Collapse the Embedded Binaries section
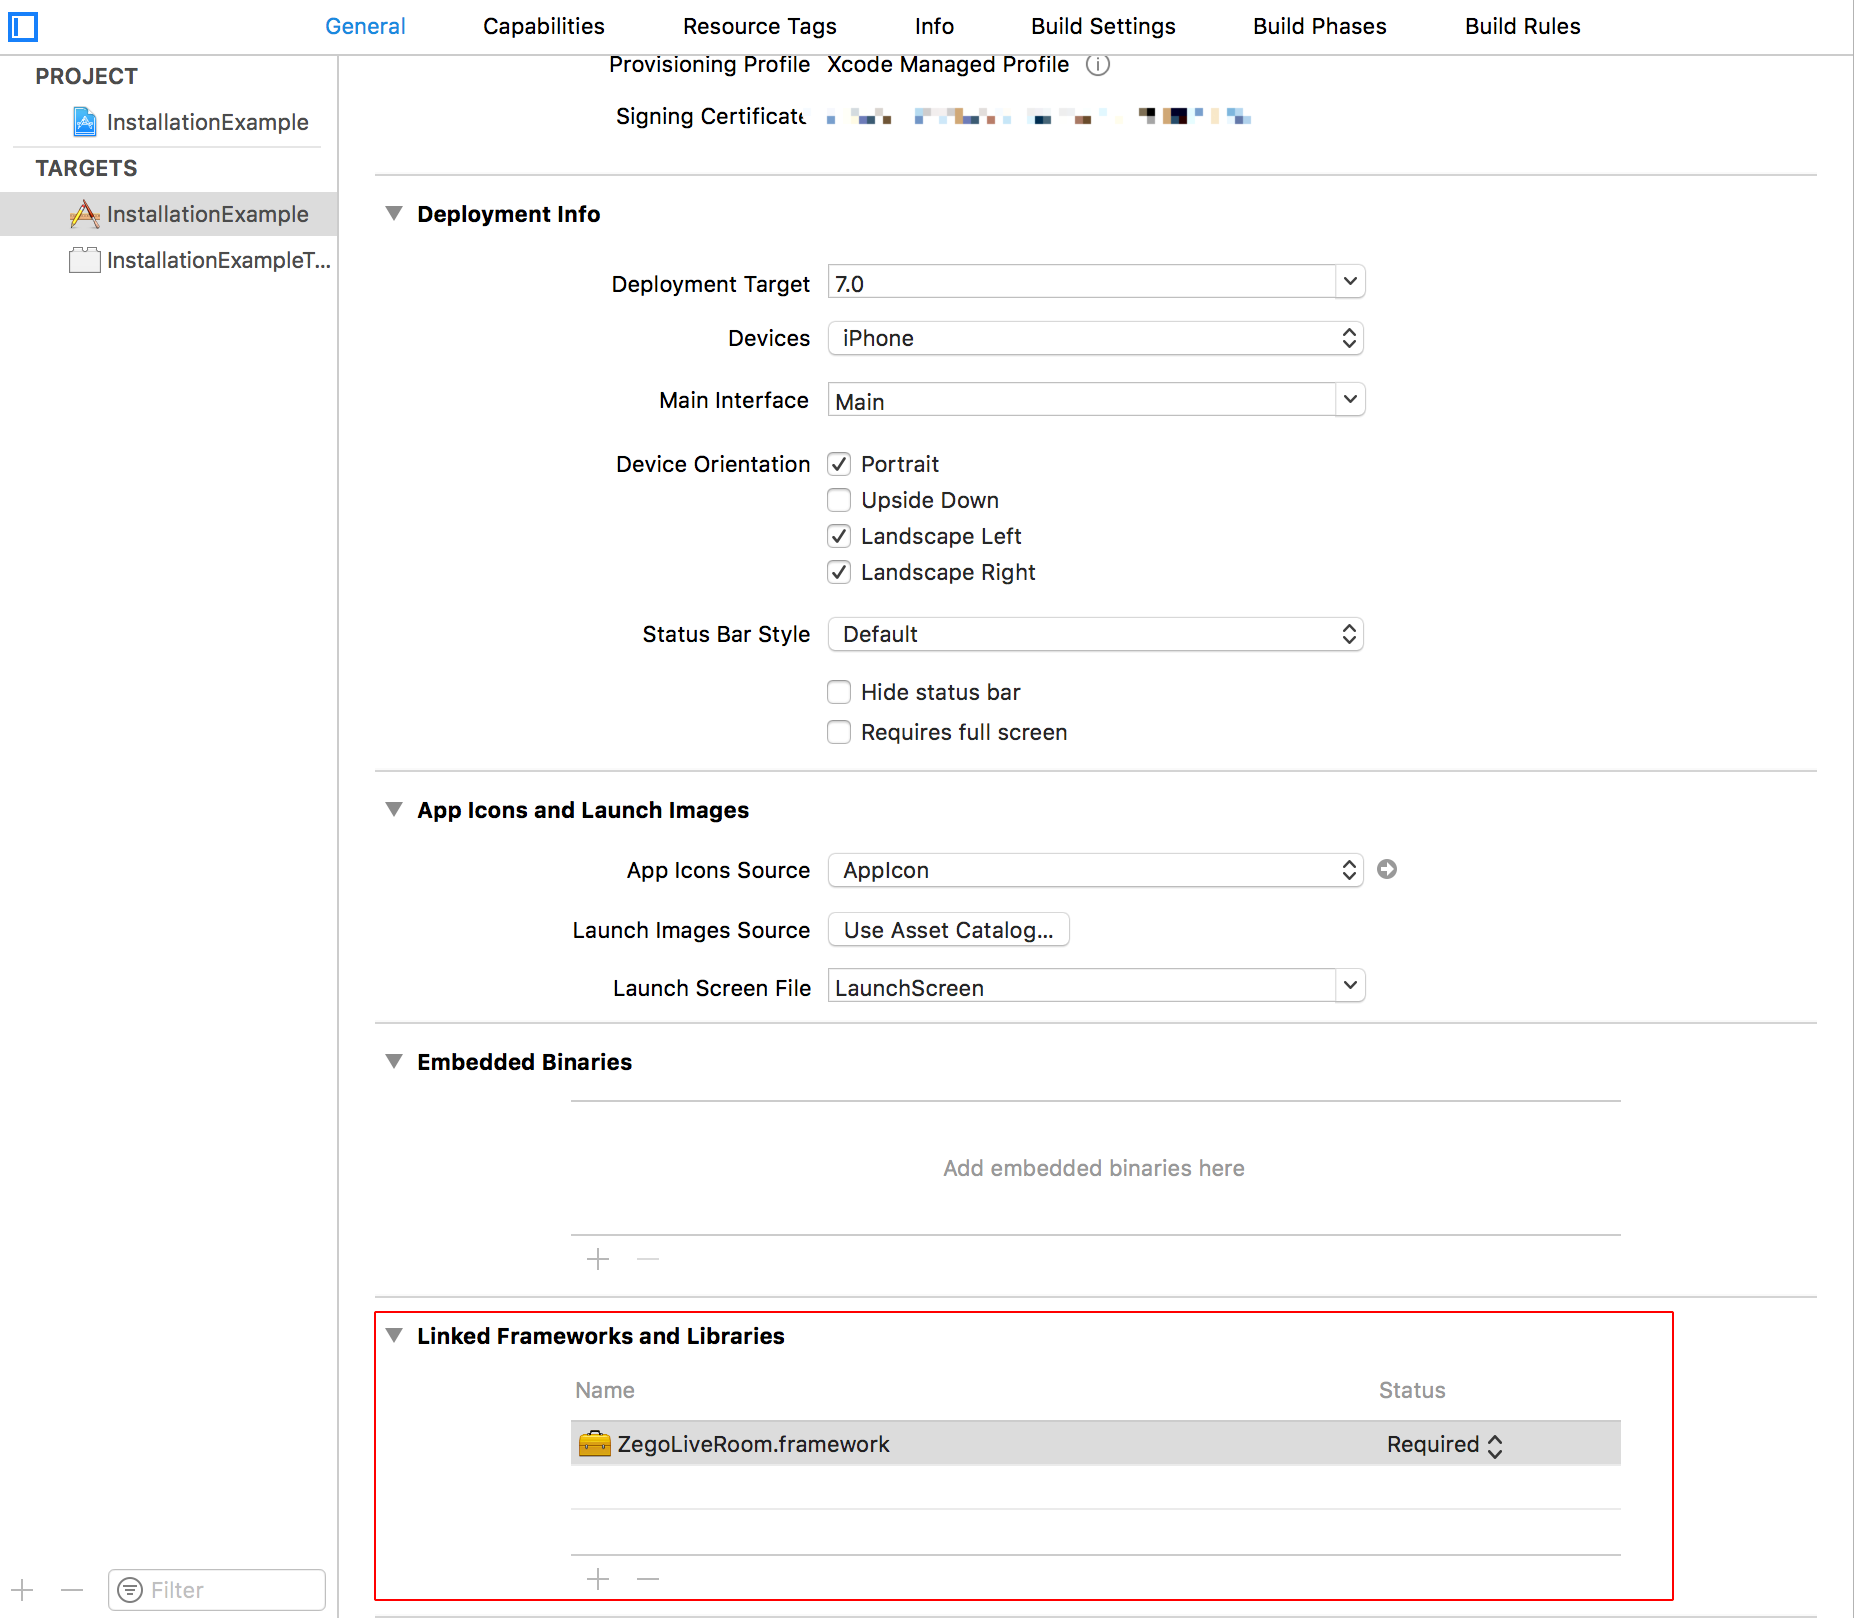Screen dimensions: 1854x1618 click(394, 1061)
